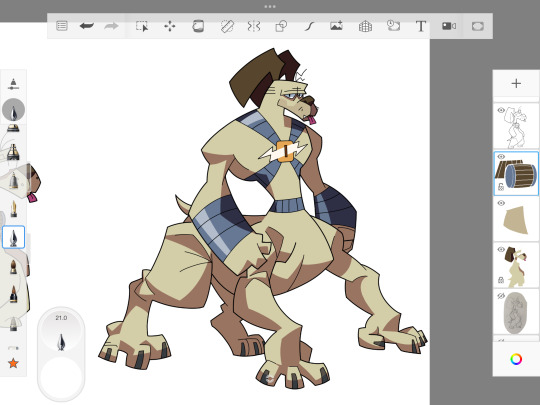Select the highlighted inking pen brush
This screenshot has width=540, height=405.
[13, 237]
